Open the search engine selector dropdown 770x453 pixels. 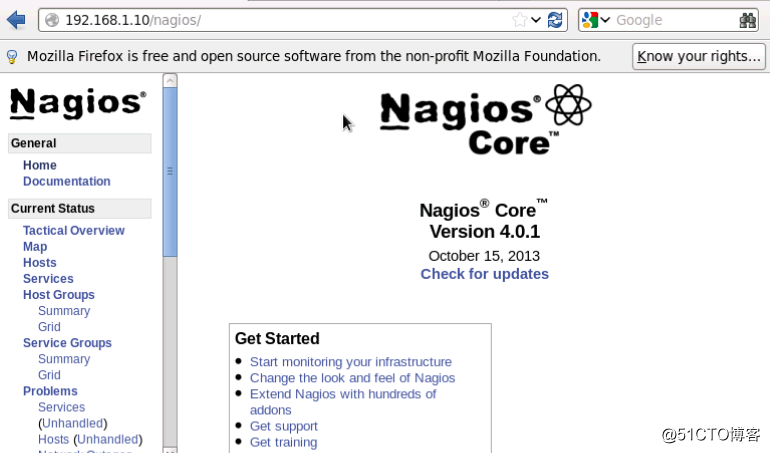coord(605,20)
